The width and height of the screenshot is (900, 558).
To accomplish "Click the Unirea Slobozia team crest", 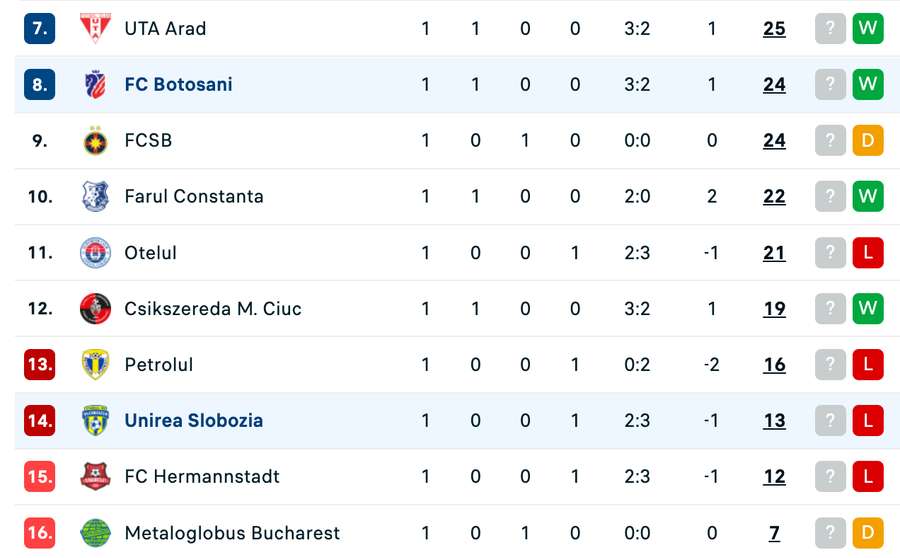I will click(x=96, y=421).
